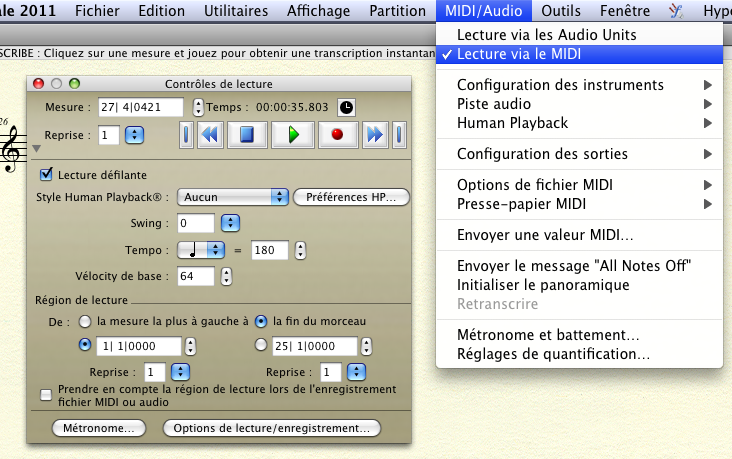Click the Tempo stepper arrows

300,250
